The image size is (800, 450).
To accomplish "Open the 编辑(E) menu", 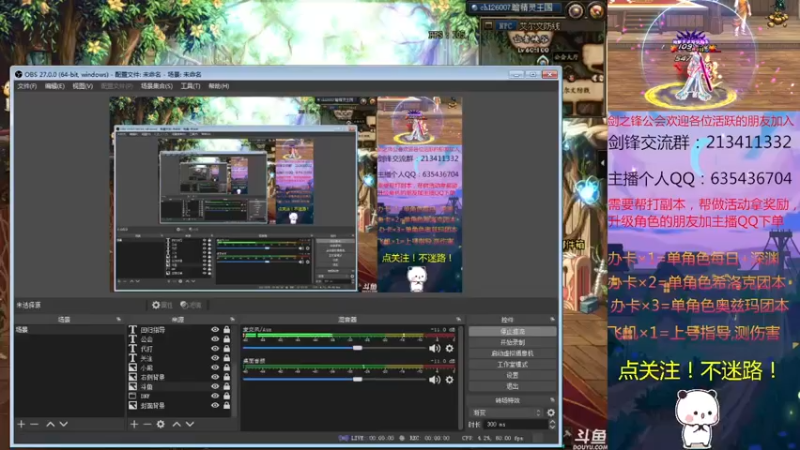I will [x=55, y=86].
